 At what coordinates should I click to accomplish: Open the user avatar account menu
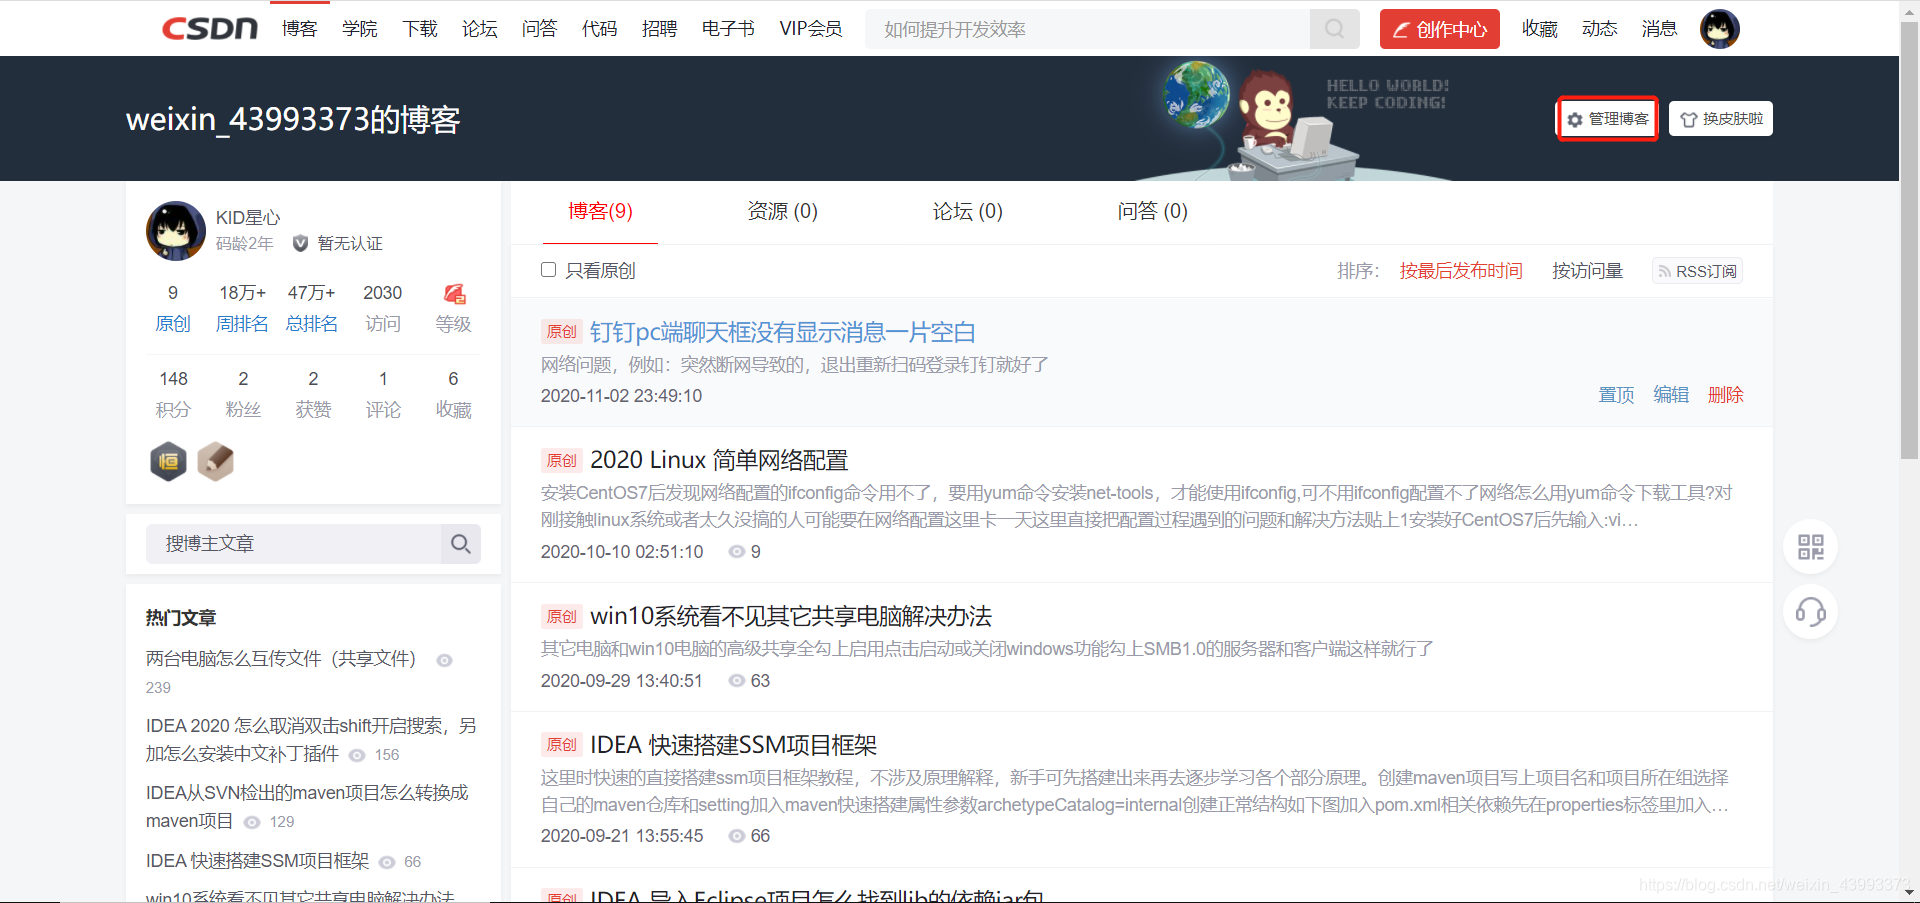point(1719,29)
